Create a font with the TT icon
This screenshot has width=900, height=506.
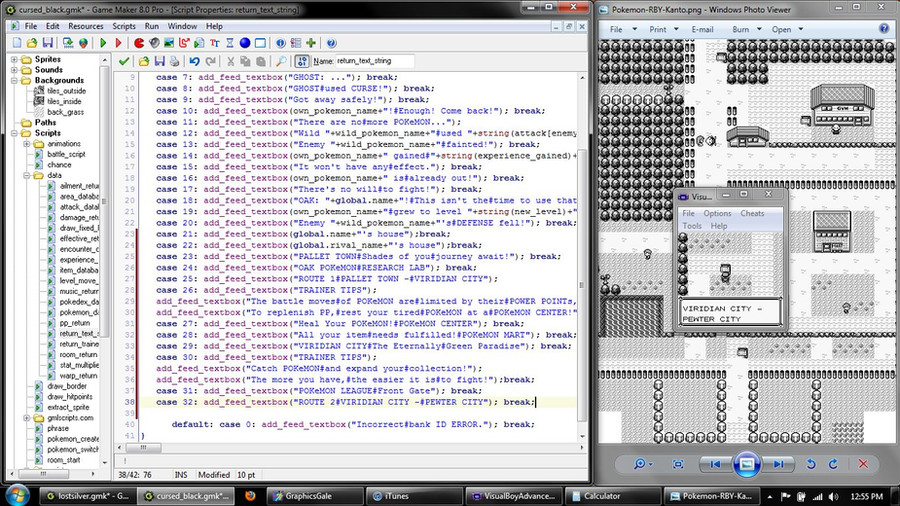click(215, 43)
